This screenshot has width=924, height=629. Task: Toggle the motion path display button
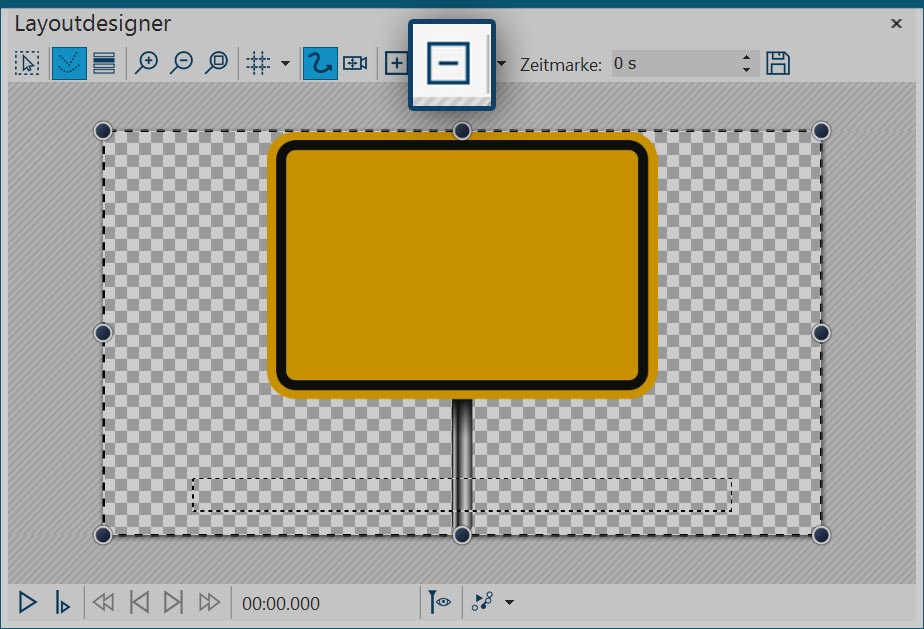pyautogui.click(x=69, y=64)
